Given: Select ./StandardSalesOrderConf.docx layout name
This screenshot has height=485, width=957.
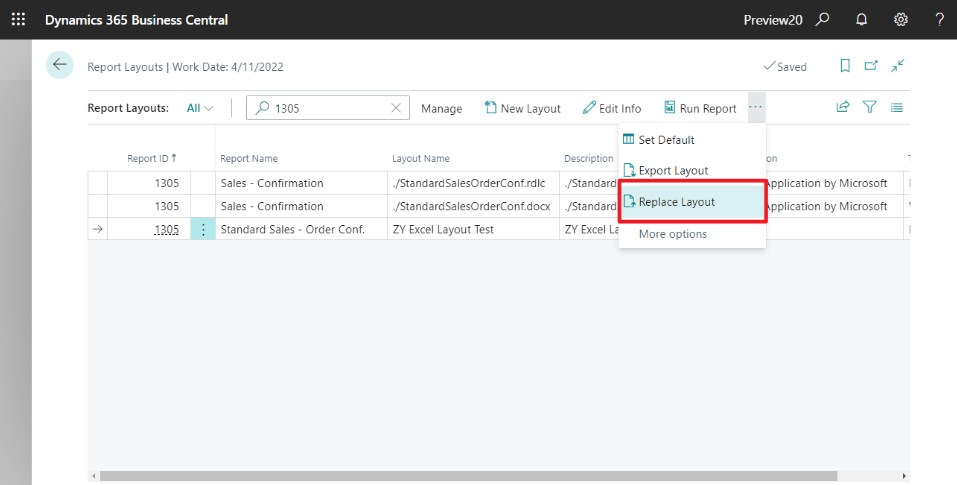Looking at the screenshot, I should (x=473, y=206).
